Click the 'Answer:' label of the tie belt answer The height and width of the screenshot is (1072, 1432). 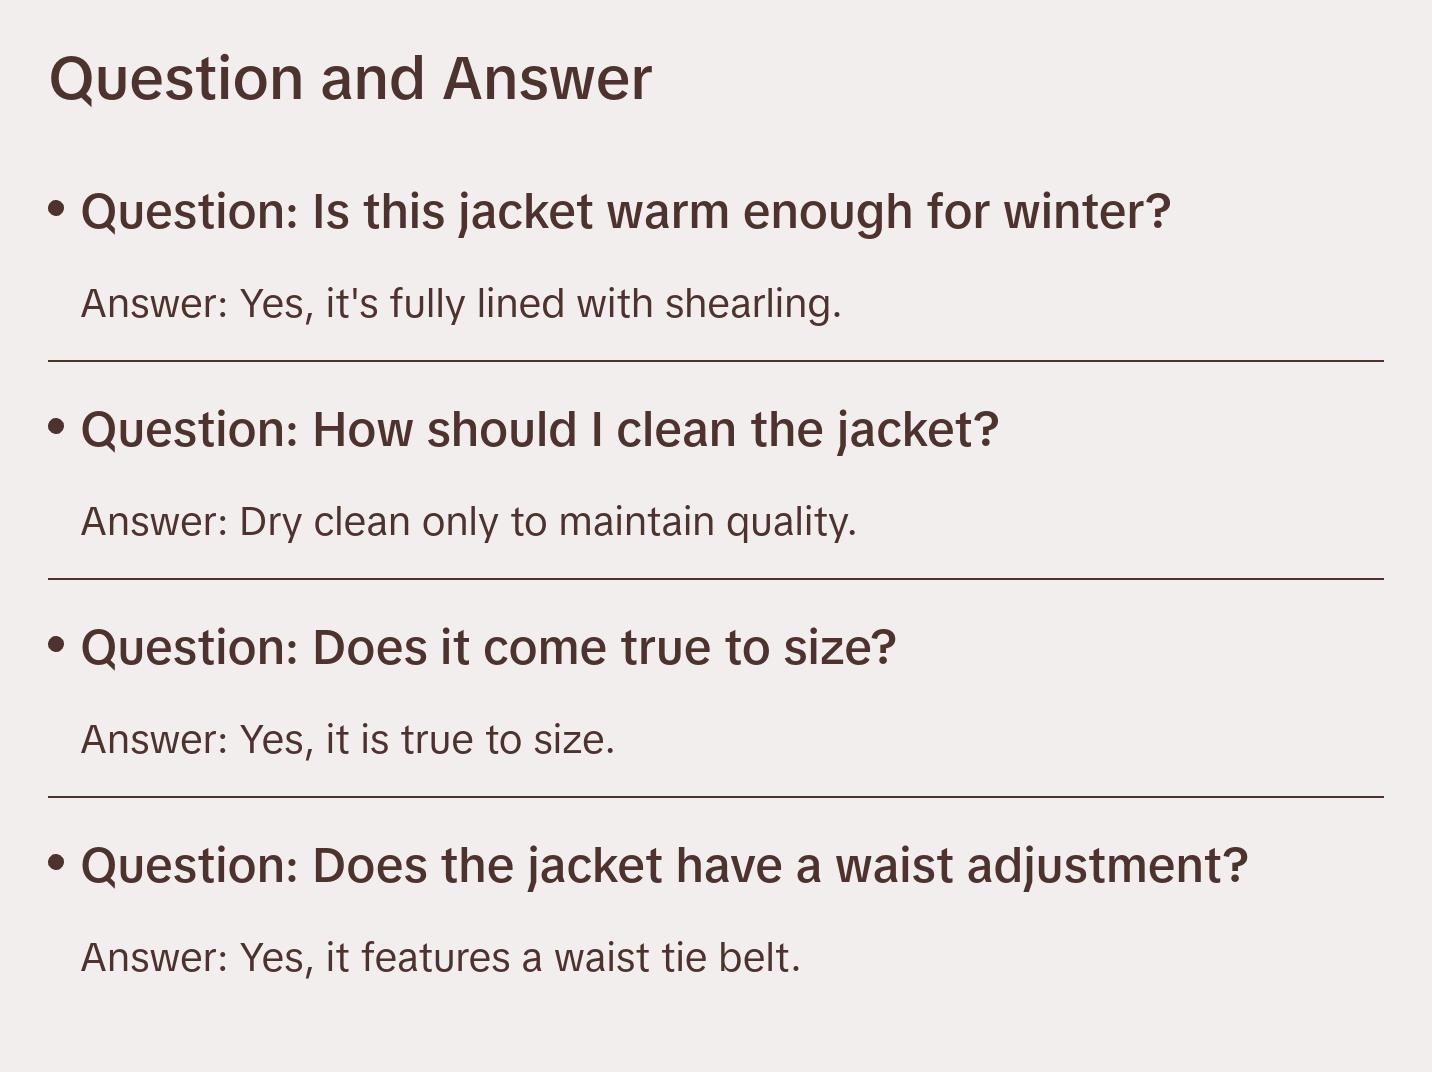pos(155,958)
